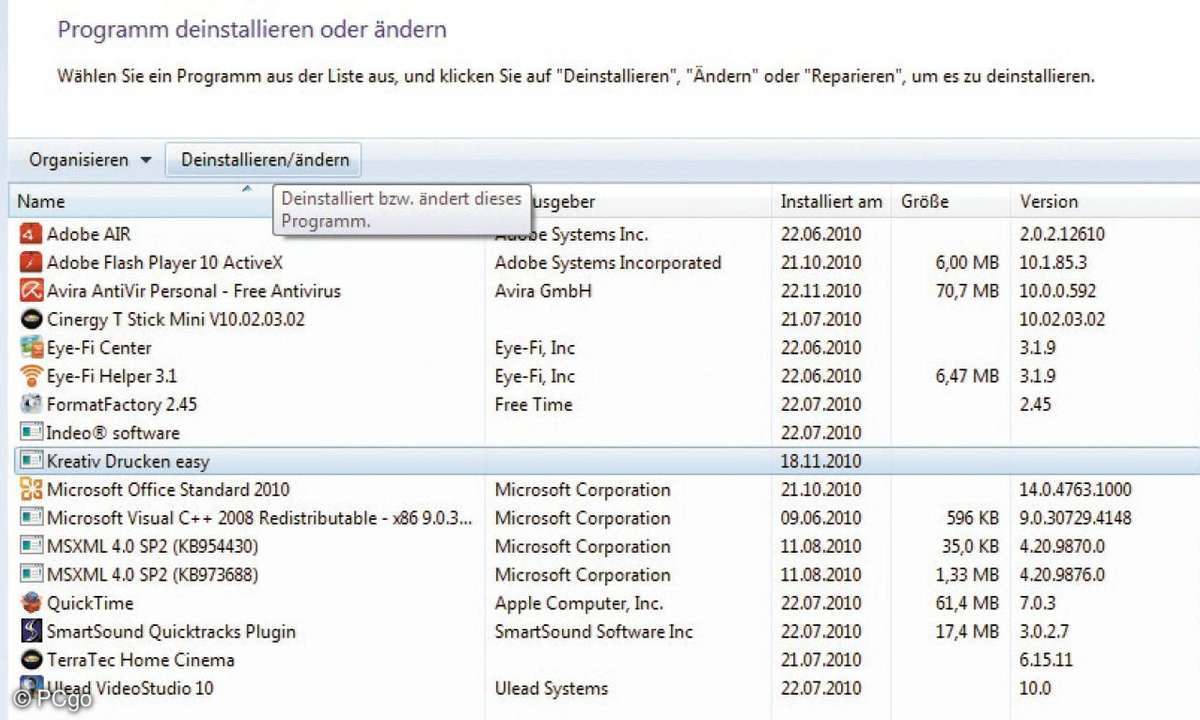
Task: Click publisher Adobe Systems Incorporated
Action: coord(608,263)
